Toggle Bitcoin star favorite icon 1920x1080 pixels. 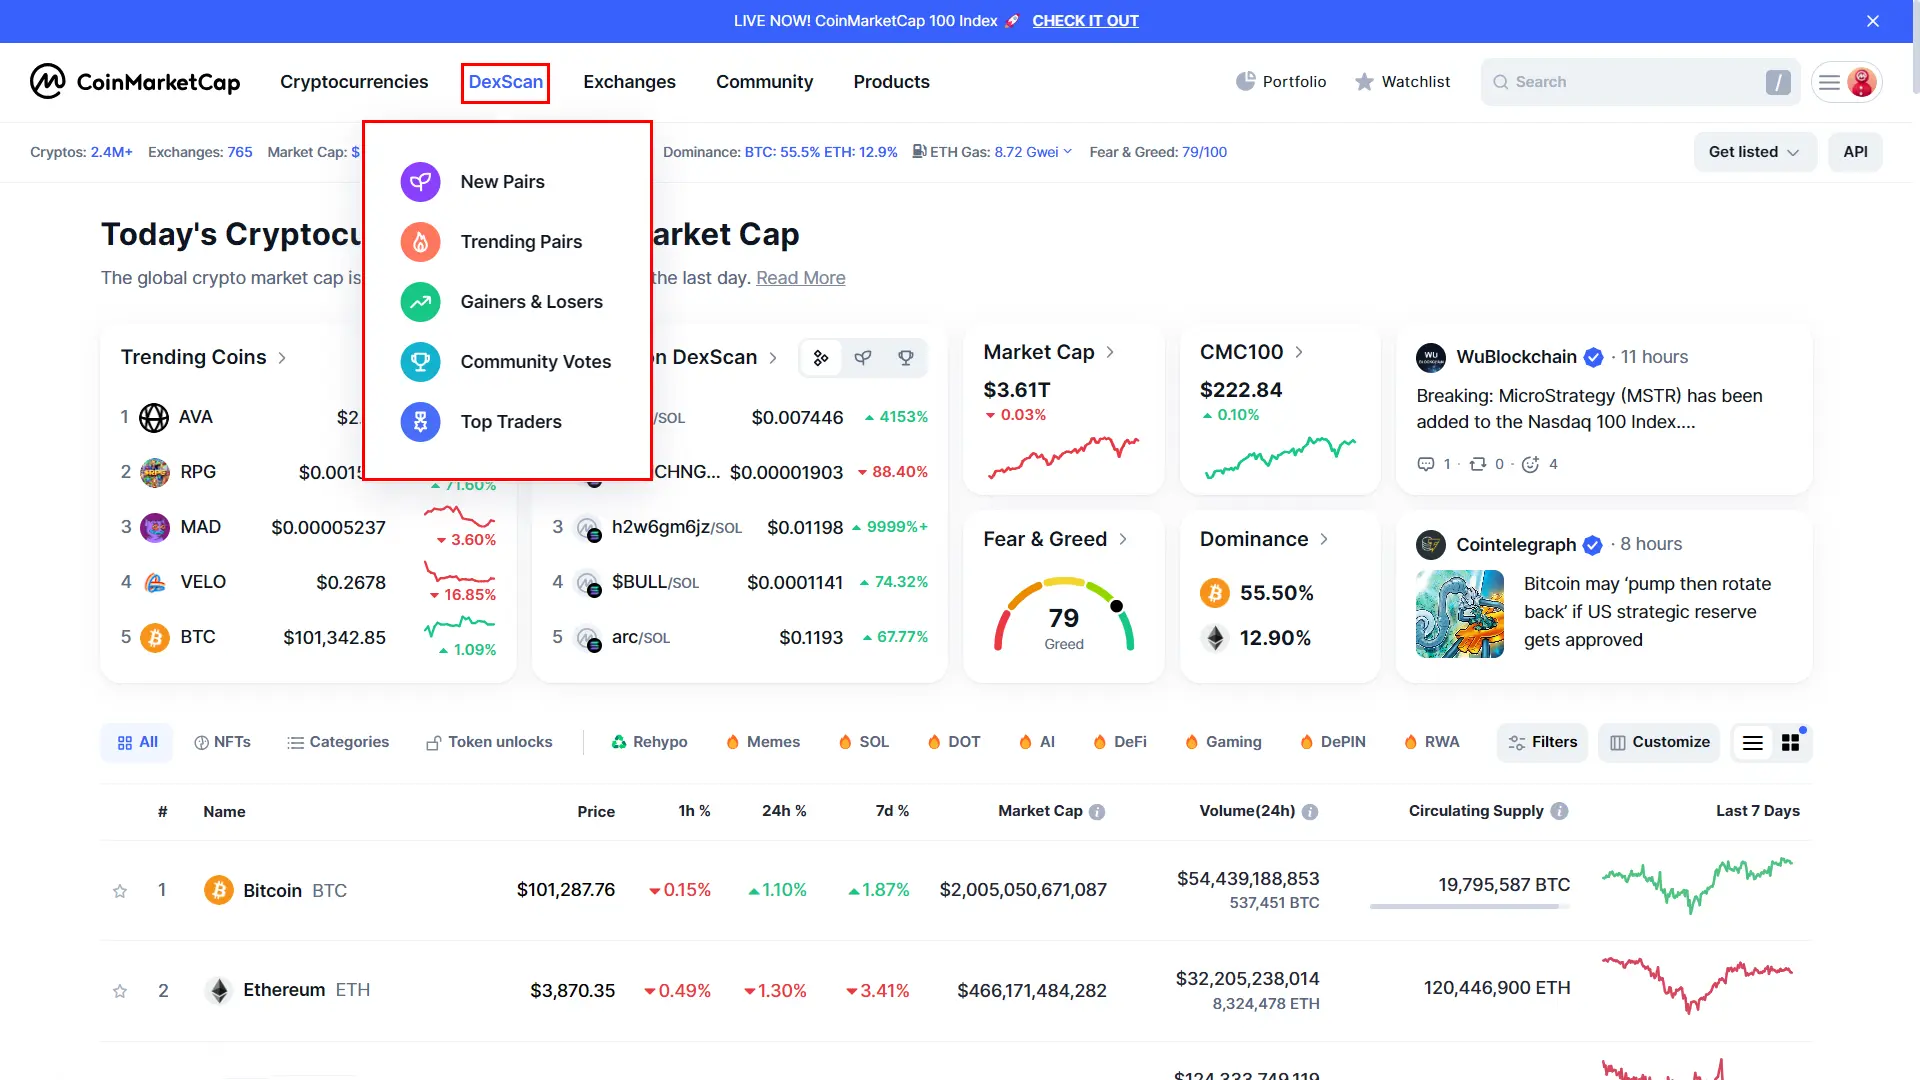120,890
